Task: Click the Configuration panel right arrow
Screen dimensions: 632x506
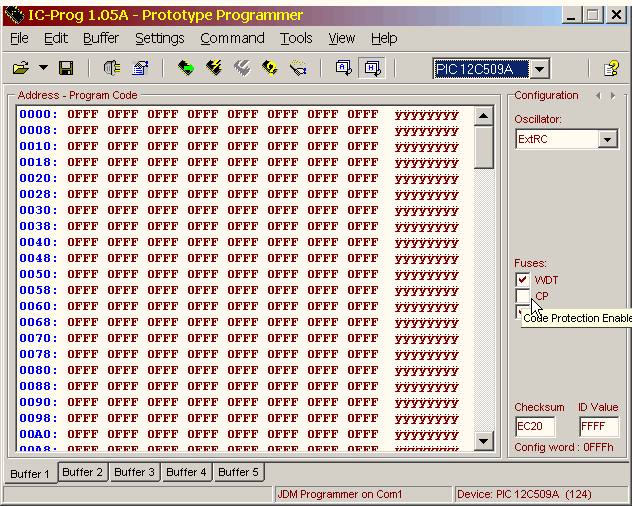Action: coord(613,96)
